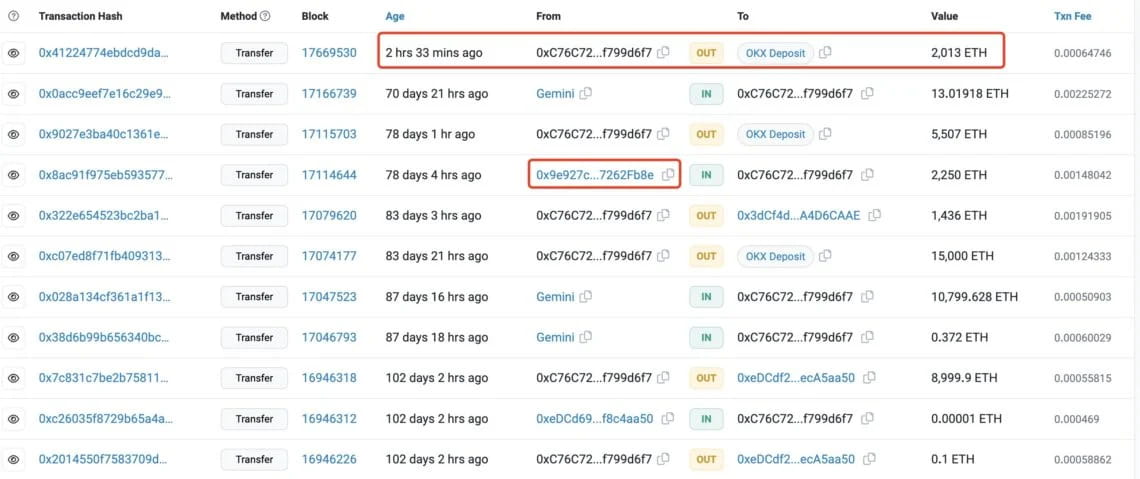This screenshot has width=1140, height=479.
Task: Toggle eye icon for transaction 0x2014550f7583709d
Action: tap(13, 459)
